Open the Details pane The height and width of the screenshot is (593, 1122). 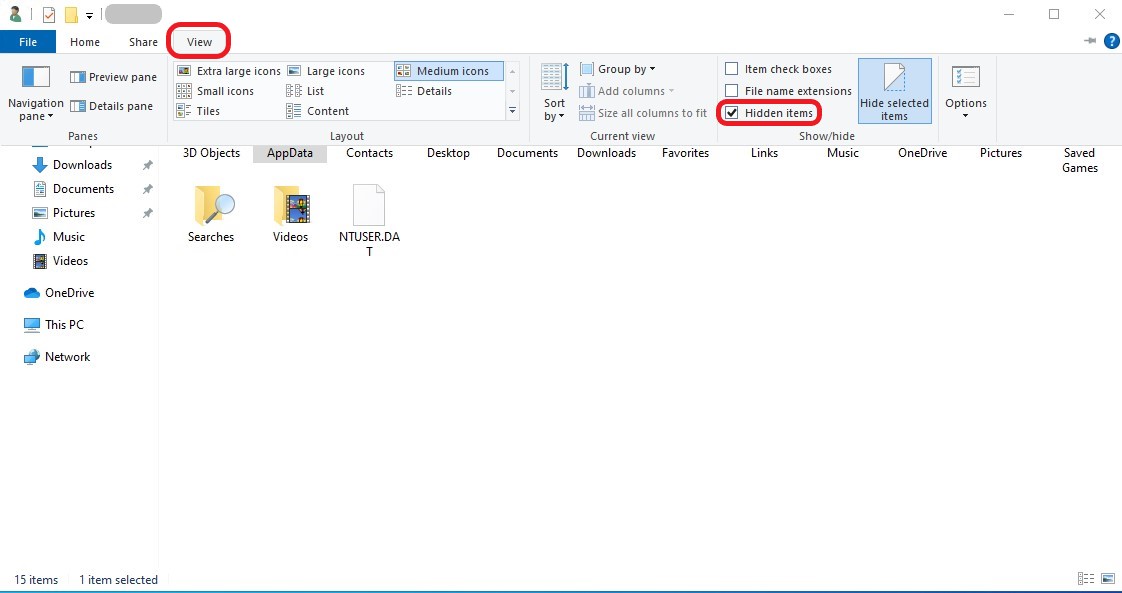click(112, 106)
